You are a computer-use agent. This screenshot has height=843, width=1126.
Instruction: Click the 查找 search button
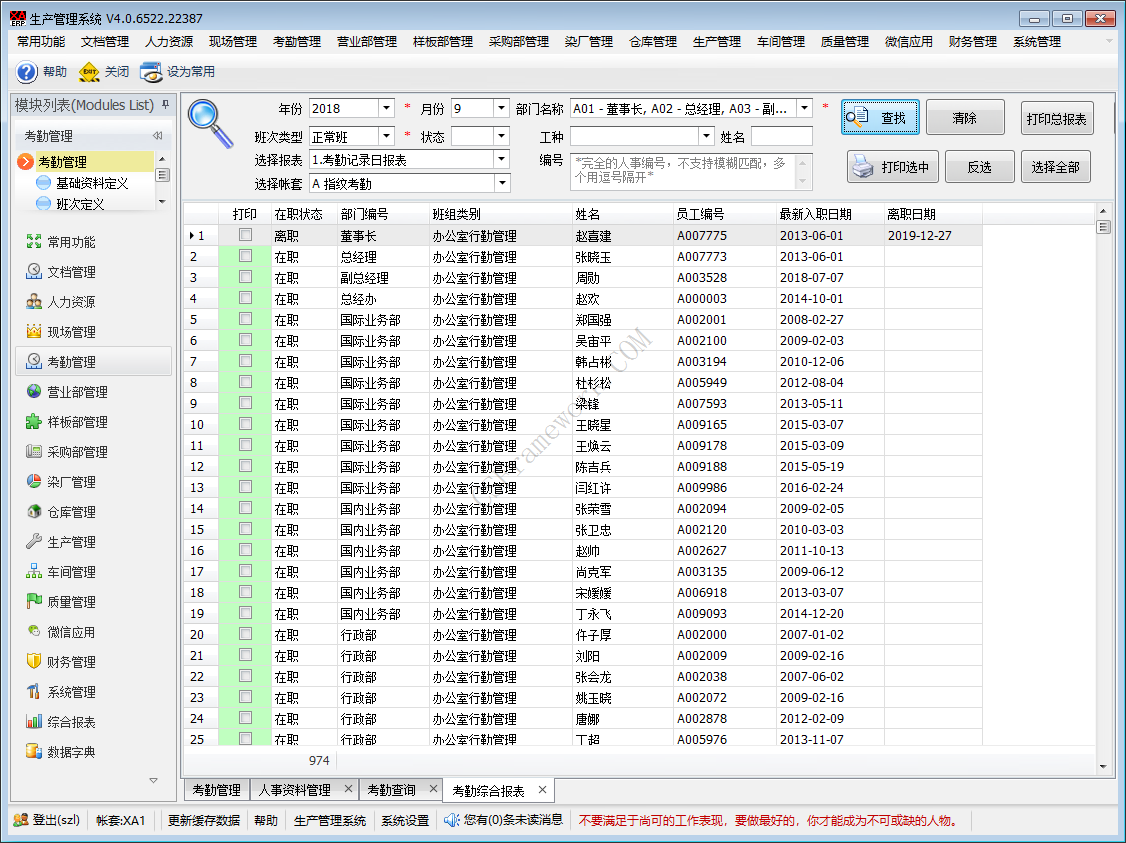point(880,118)
